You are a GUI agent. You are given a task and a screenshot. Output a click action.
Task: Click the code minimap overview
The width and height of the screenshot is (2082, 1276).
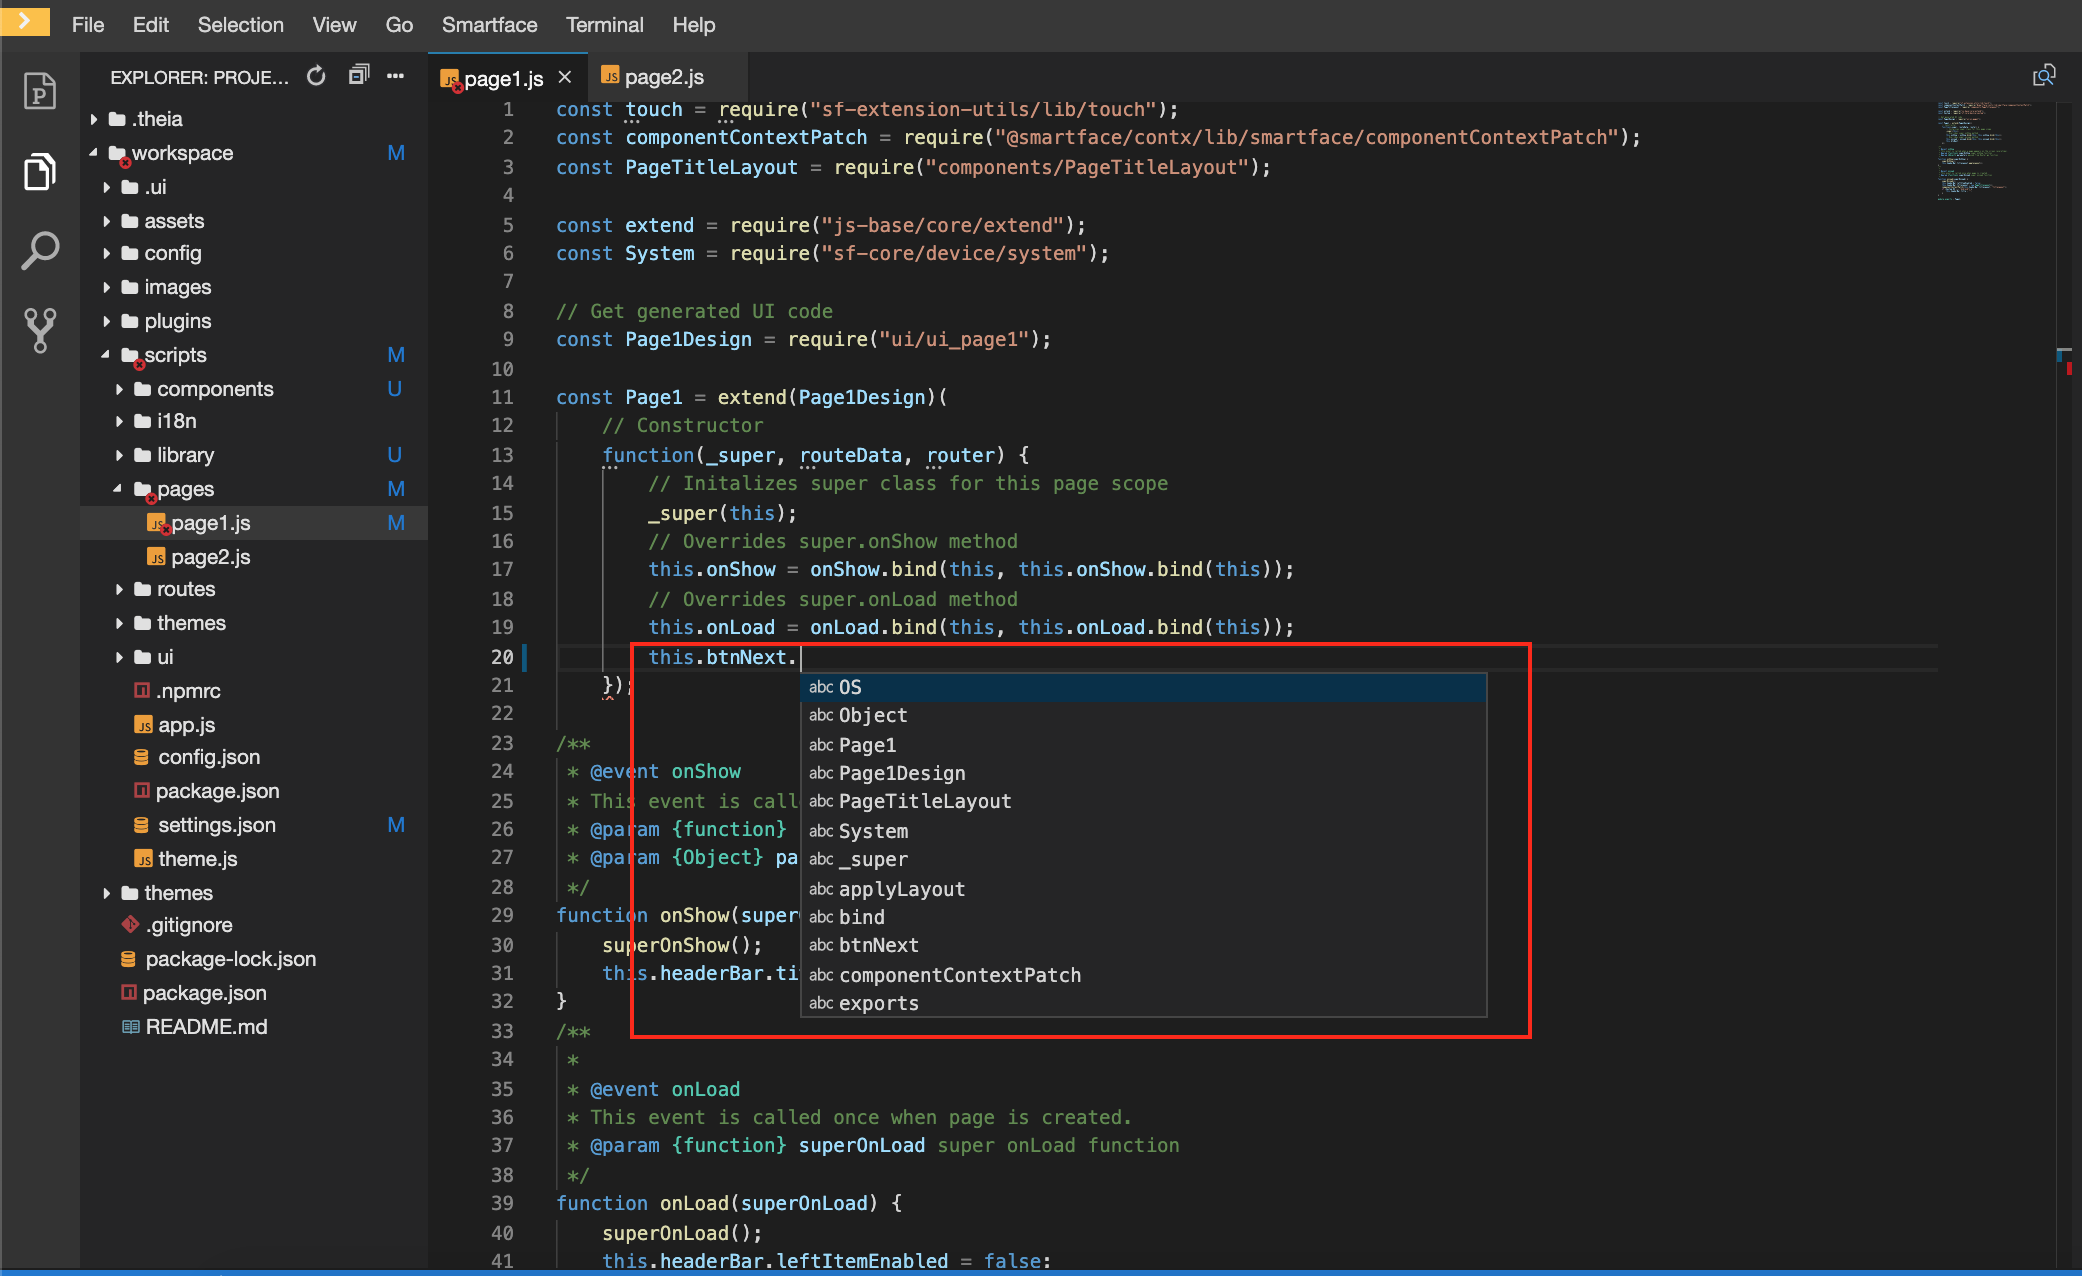[1985, 150]
